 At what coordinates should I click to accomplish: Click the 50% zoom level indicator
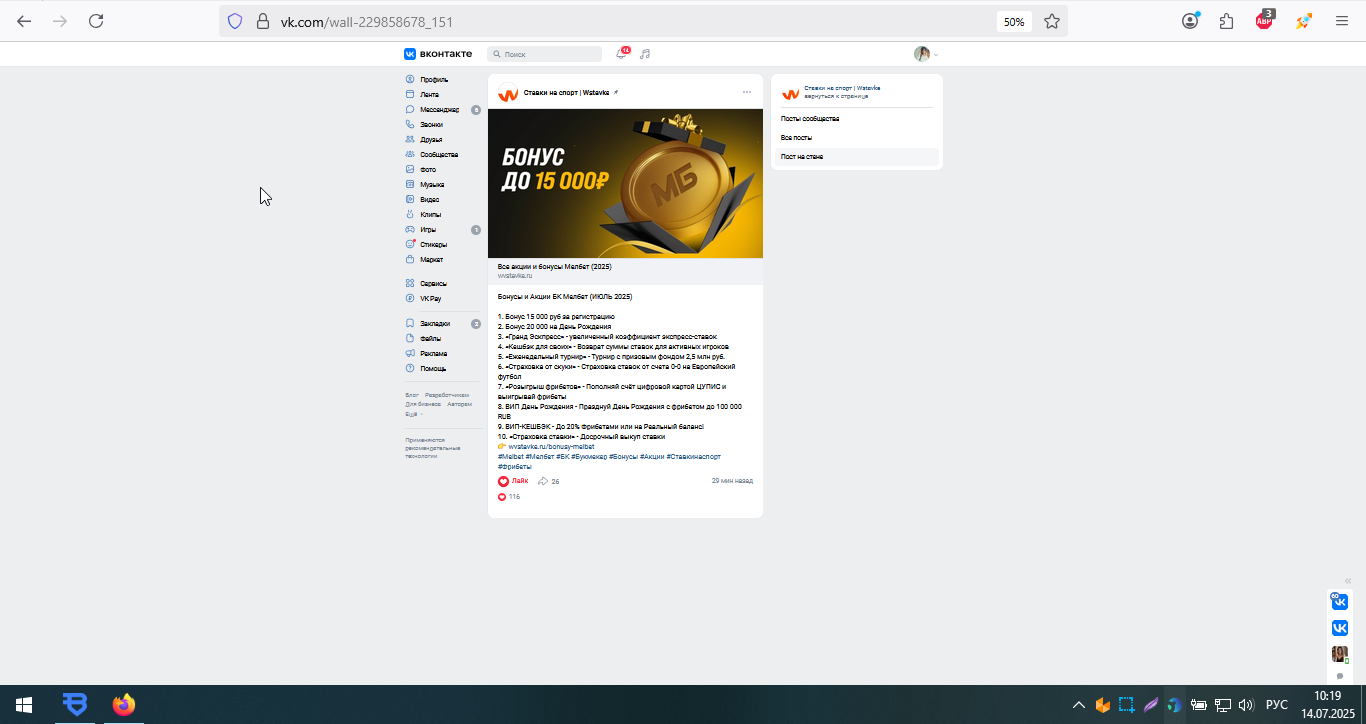coord(1014,21)
